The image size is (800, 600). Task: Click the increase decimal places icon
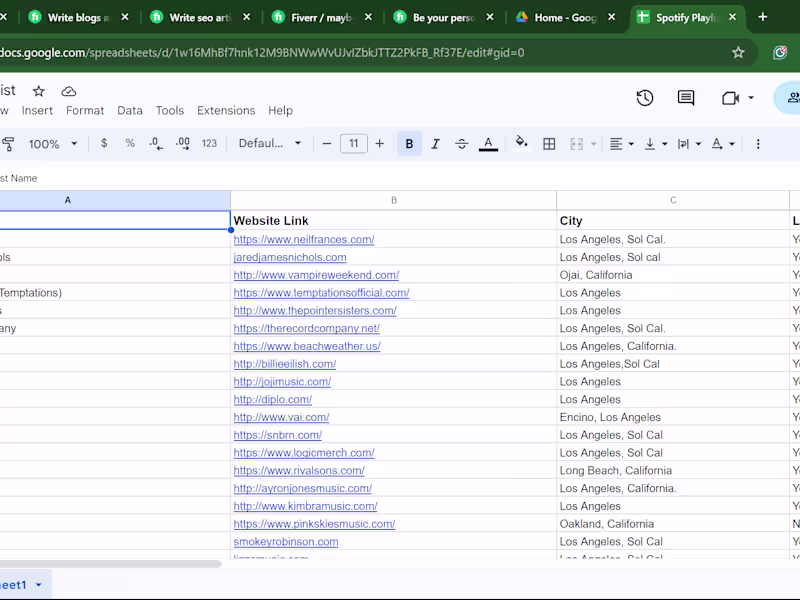pos(181,143)
